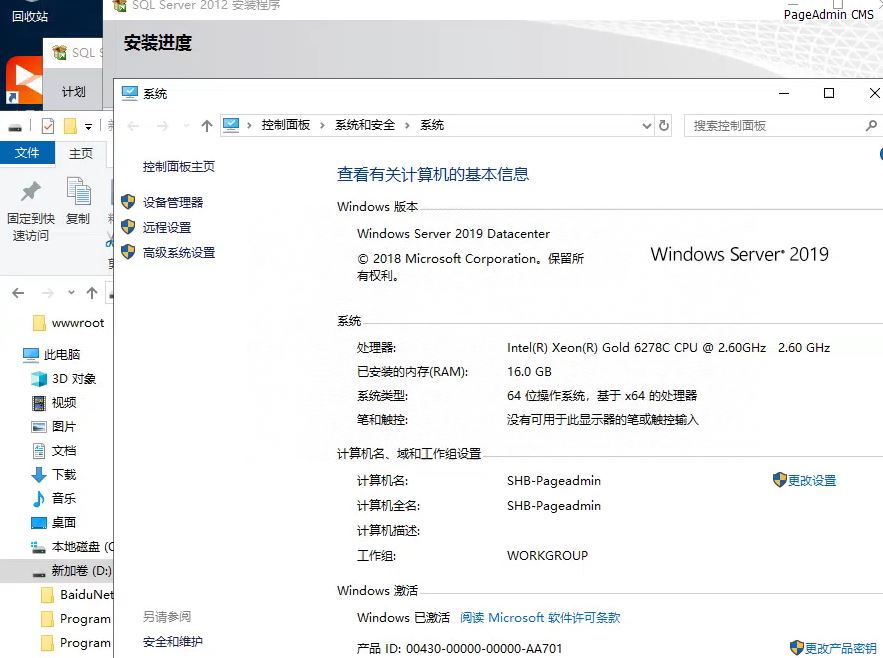Expand chevron after 控制面板 breadcrumb
The height and width of the screenshot is (658, 883).
click(x=322, y=126)
